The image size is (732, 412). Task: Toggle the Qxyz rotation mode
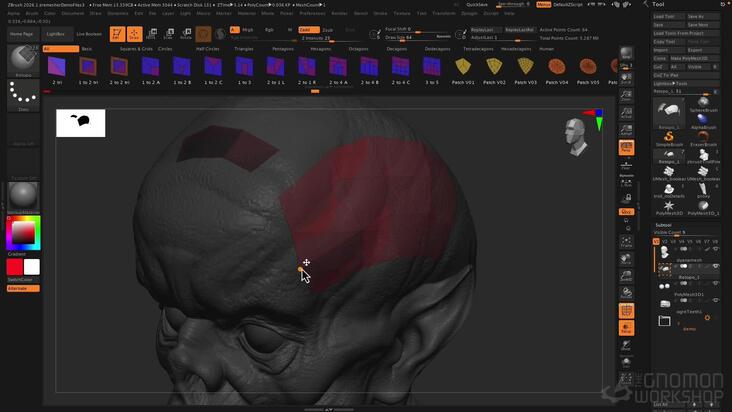coord(626,212)
